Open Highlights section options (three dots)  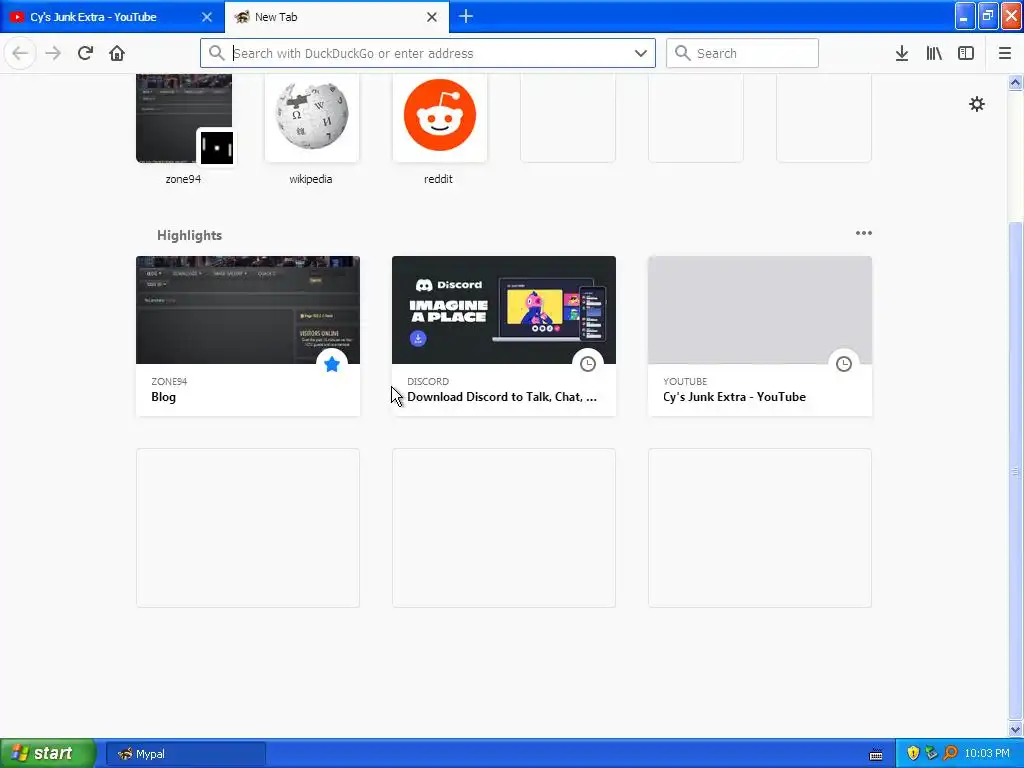pos(863,233)
